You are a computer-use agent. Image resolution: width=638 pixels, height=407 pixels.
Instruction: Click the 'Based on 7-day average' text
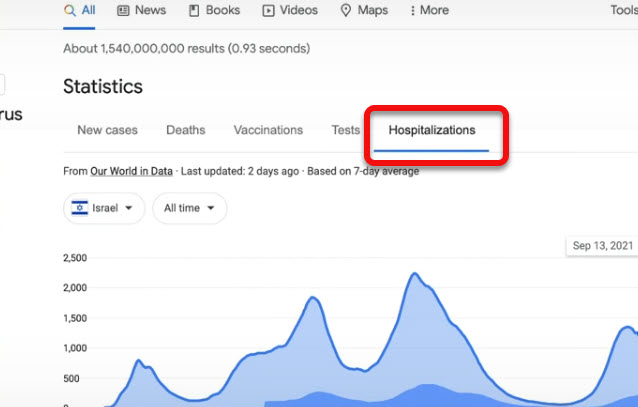[x=363, y=171]
